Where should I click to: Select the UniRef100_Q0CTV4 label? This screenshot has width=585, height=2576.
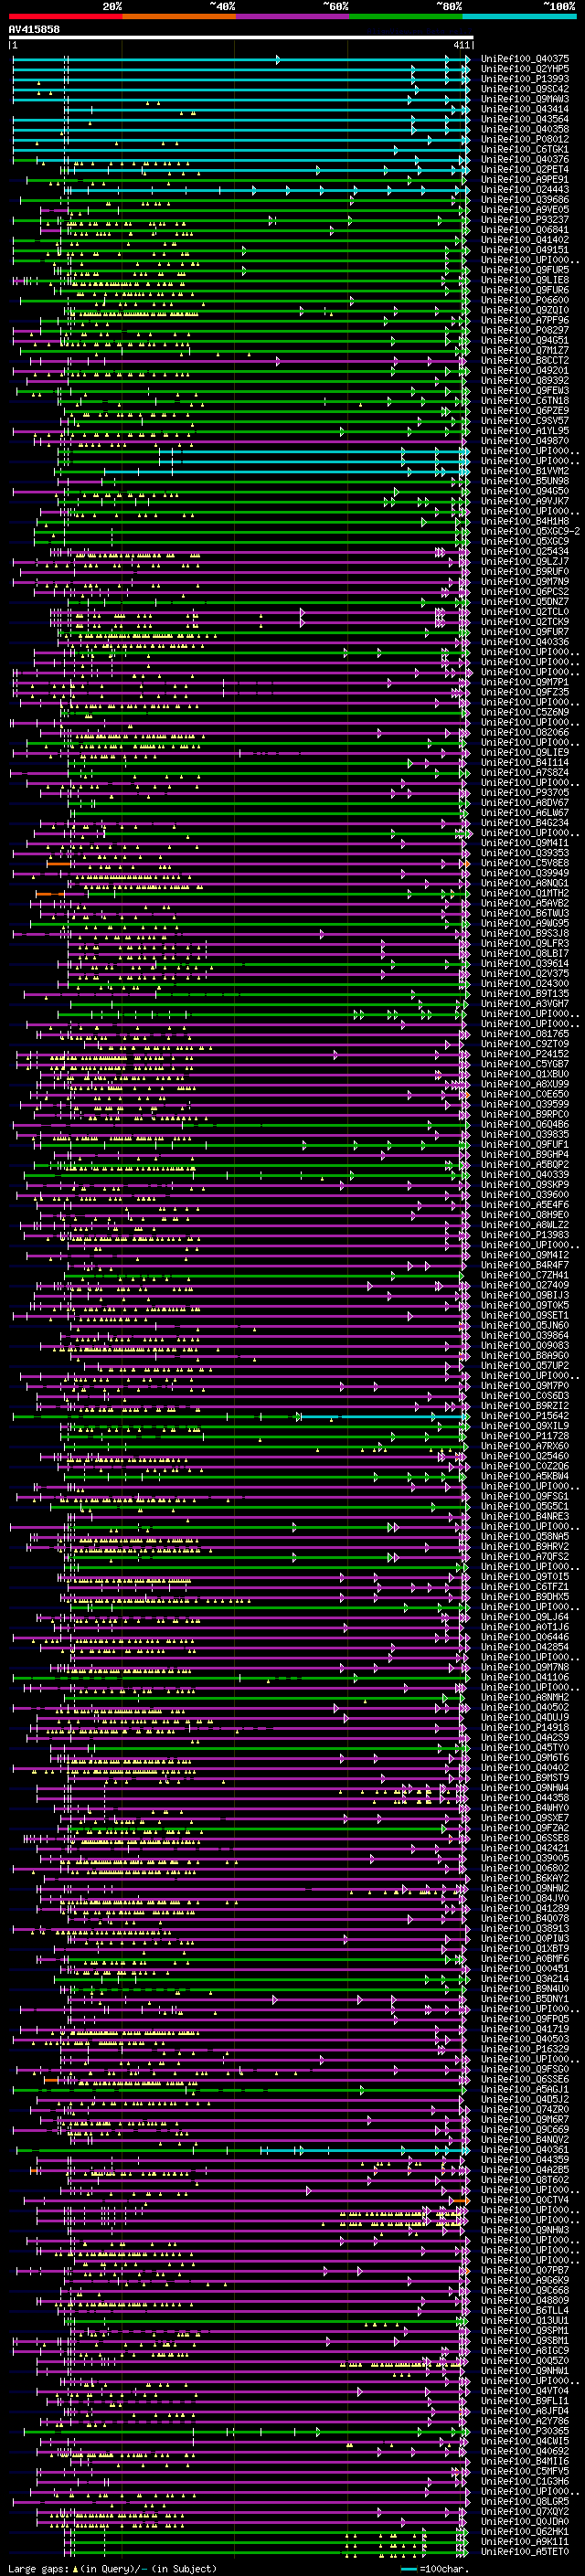[x=525, y=2199]
